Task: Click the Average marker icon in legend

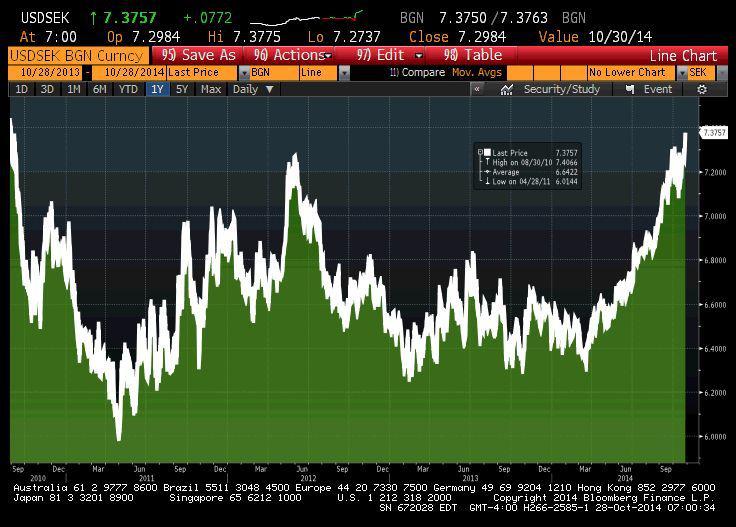Action: [486, 172]
